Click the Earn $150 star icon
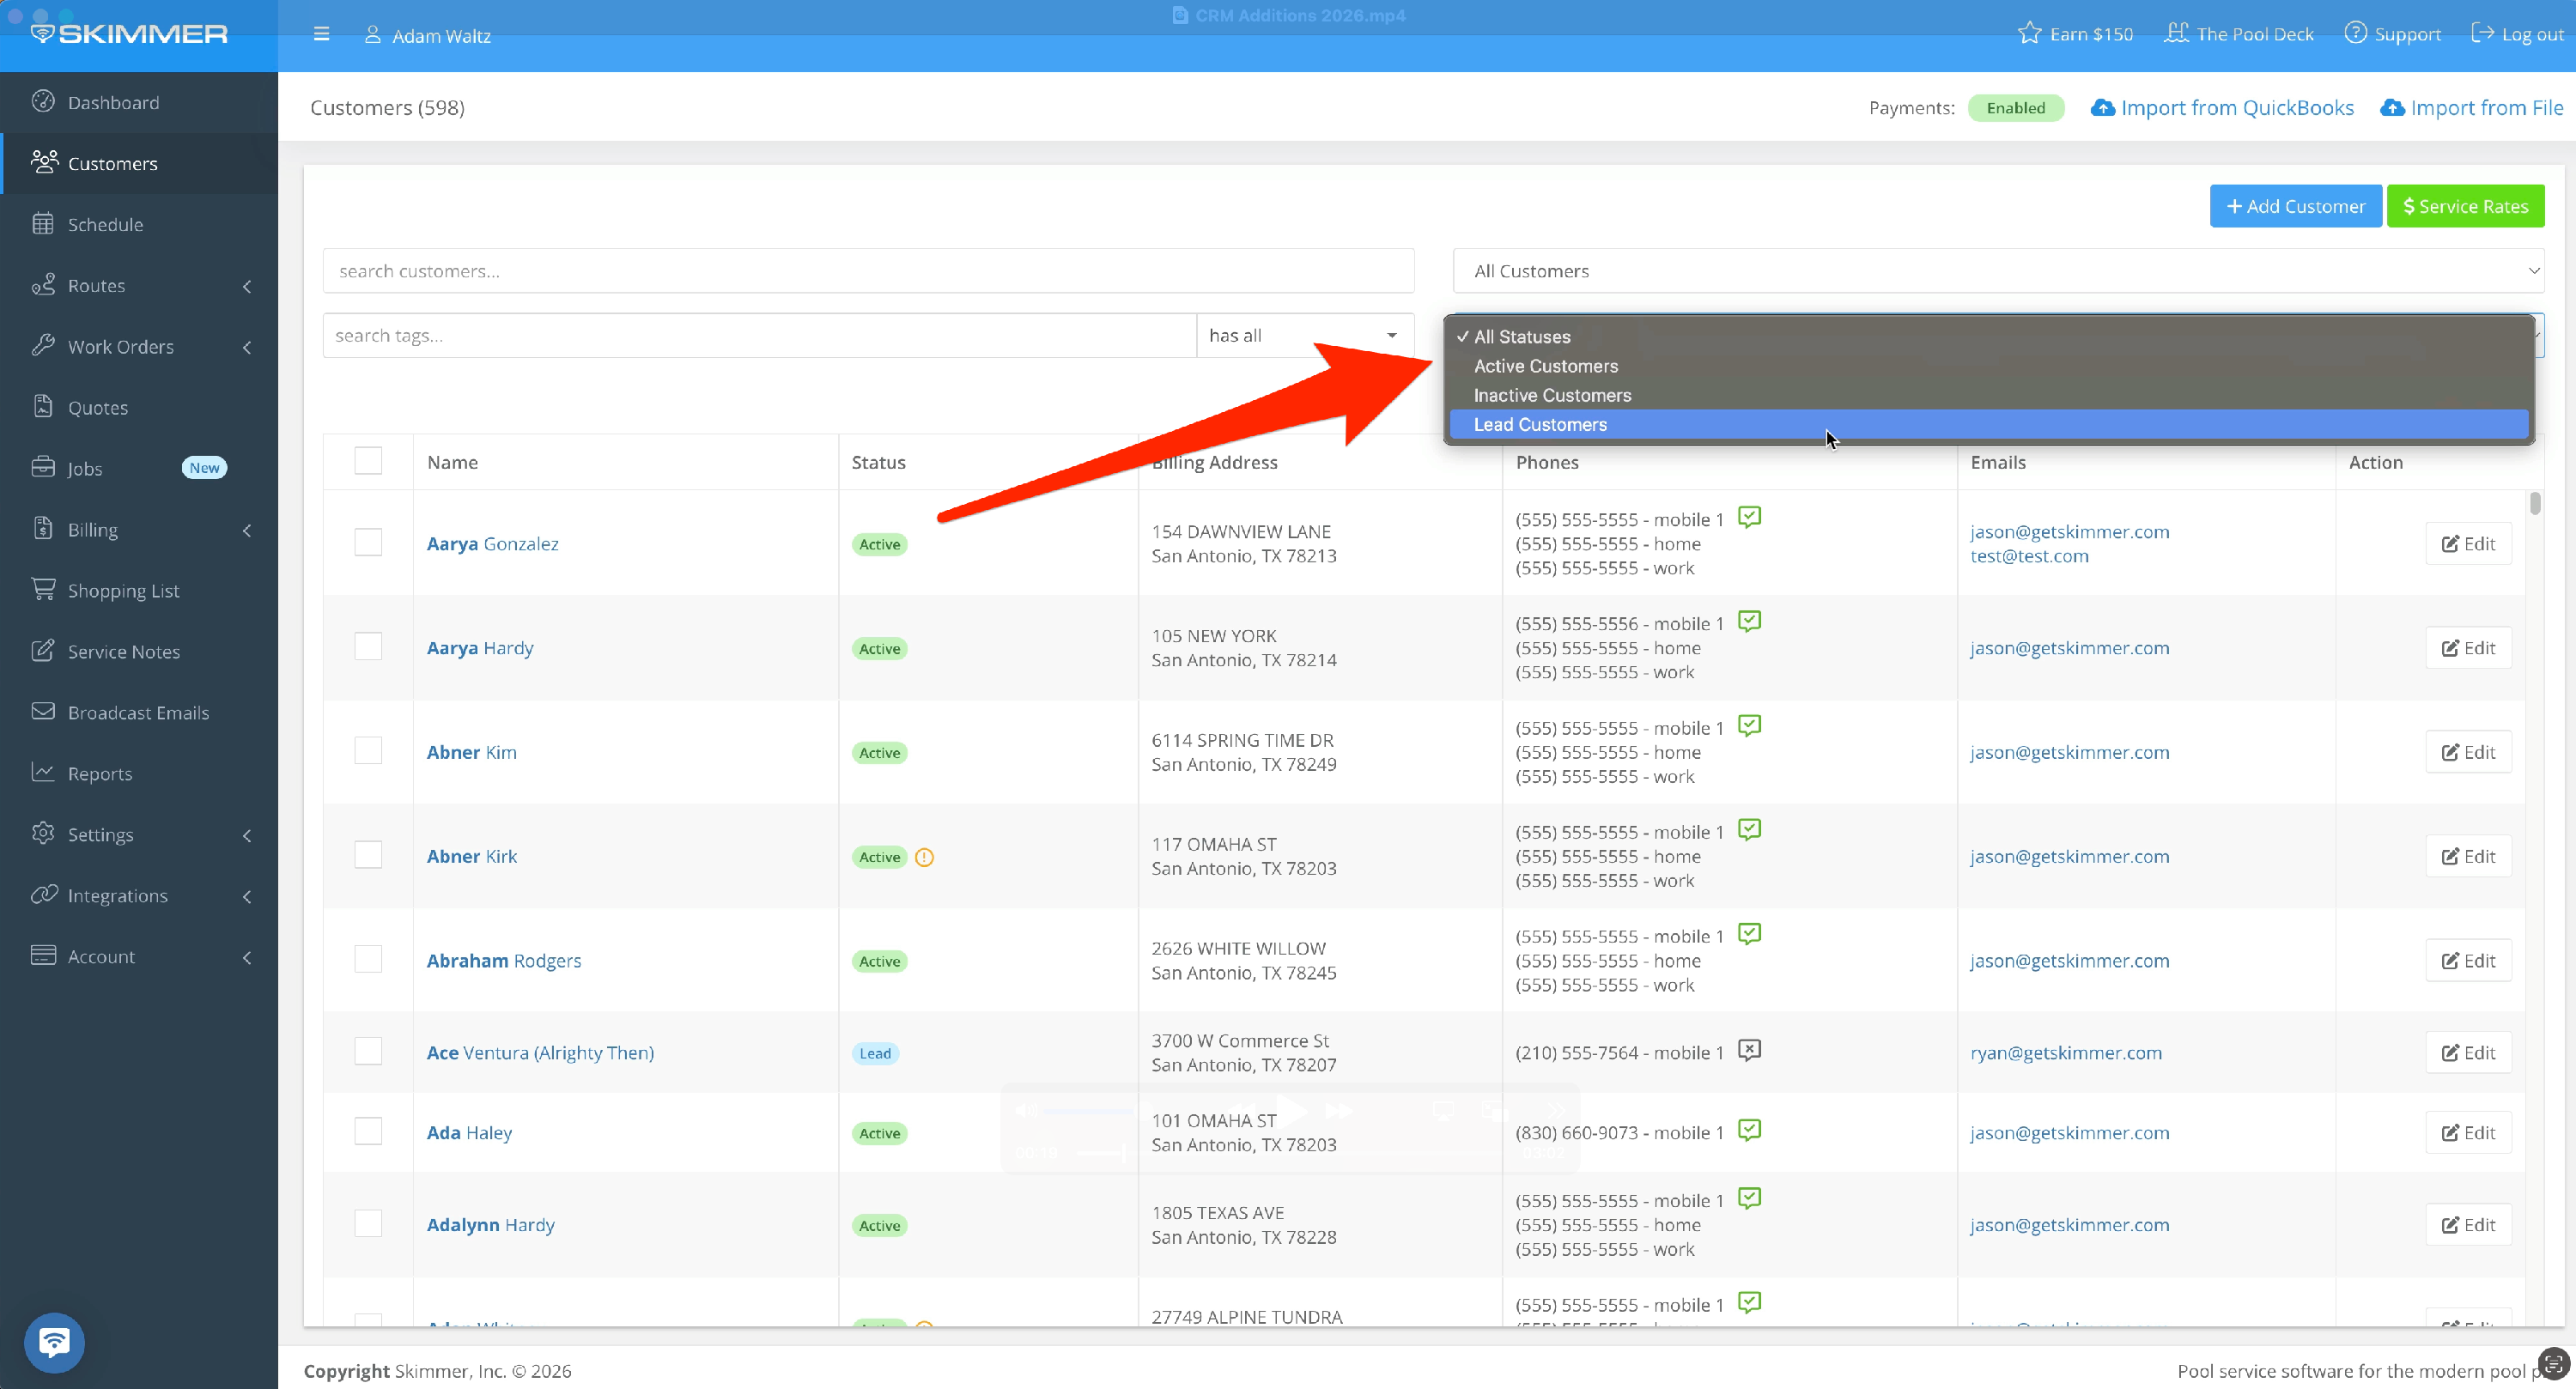Screen dimensions: 2576x1389 (2028, 34)
